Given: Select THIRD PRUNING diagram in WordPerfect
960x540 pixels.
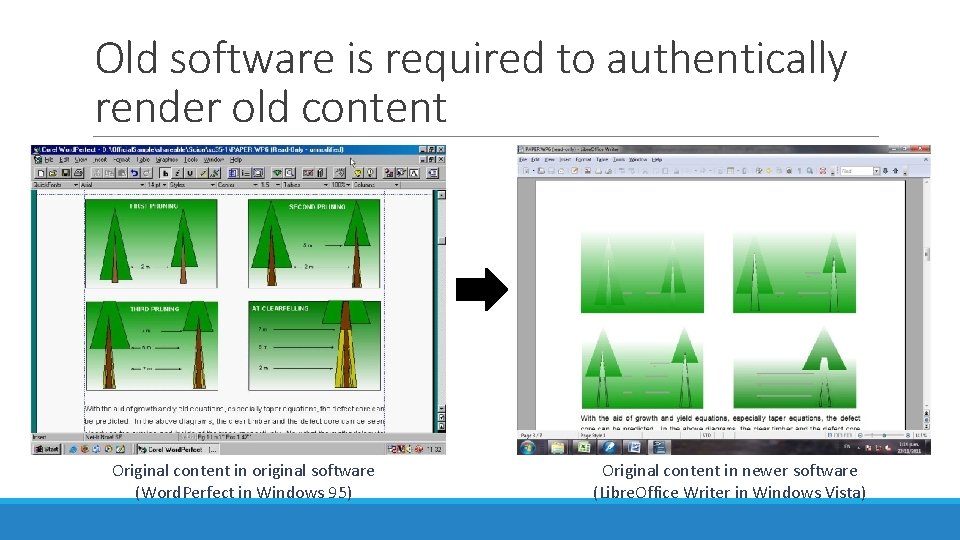Looking at the screenshot, I should point(152,345).
